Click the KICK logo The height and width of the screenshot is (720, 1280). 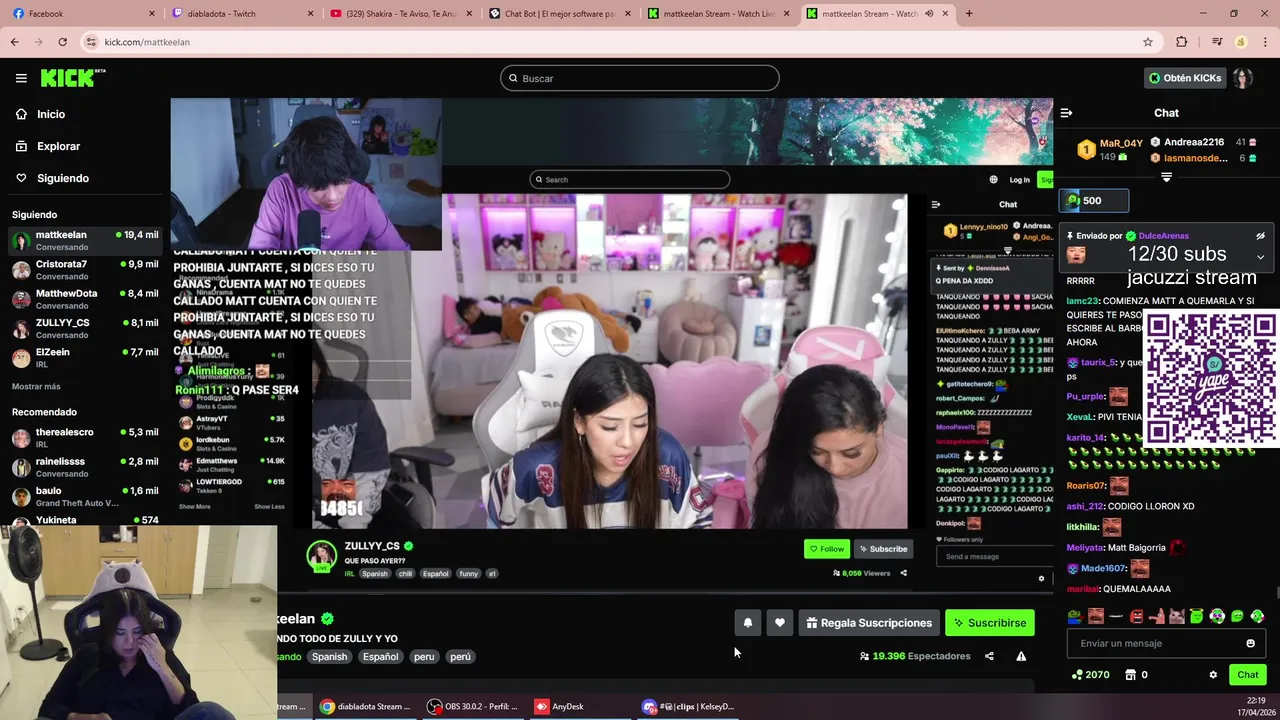pyautogui.click(x=73, y=78)
